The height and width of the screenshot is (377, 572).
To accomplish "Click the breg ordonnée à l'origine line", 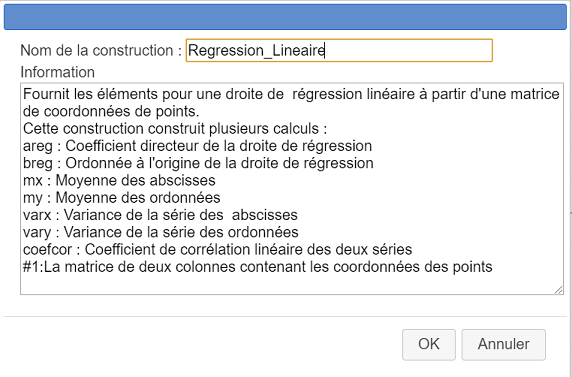I will [198, 163].
